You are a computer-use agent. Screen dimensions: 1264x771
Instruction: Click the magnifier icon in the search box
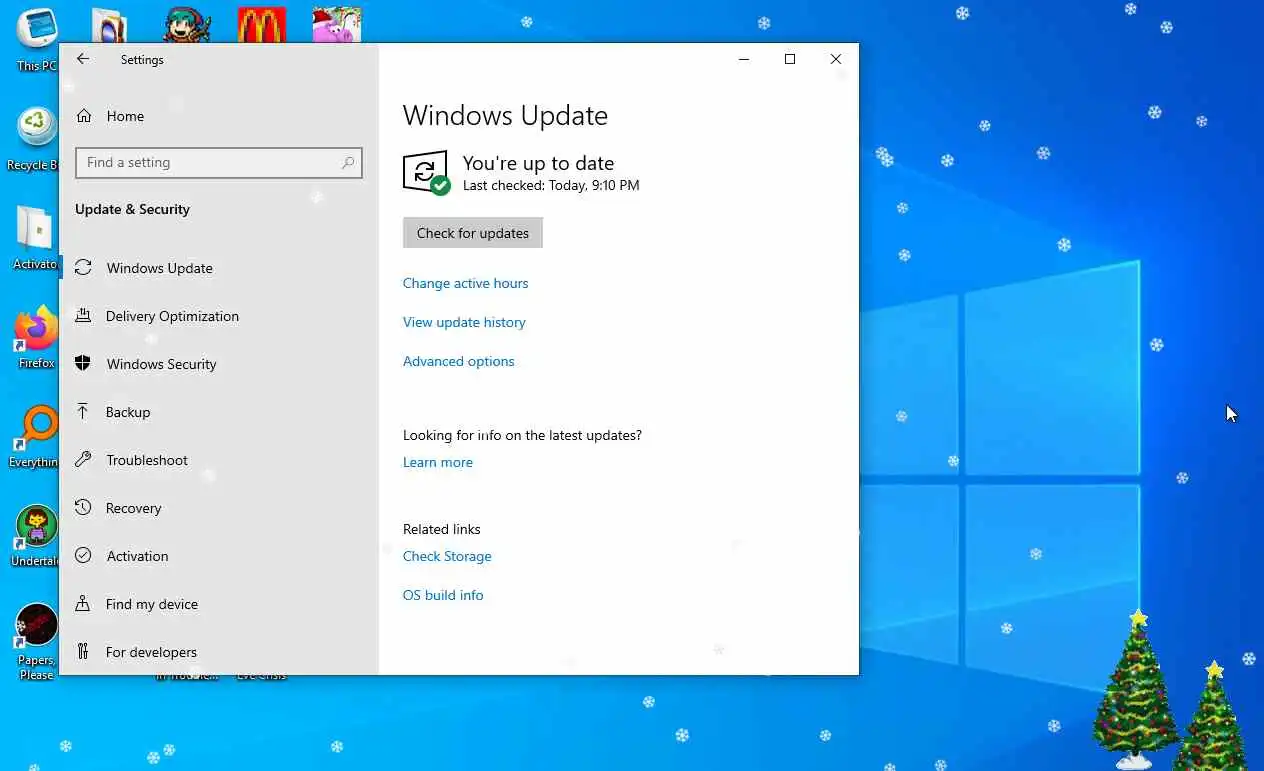(348, 163)
